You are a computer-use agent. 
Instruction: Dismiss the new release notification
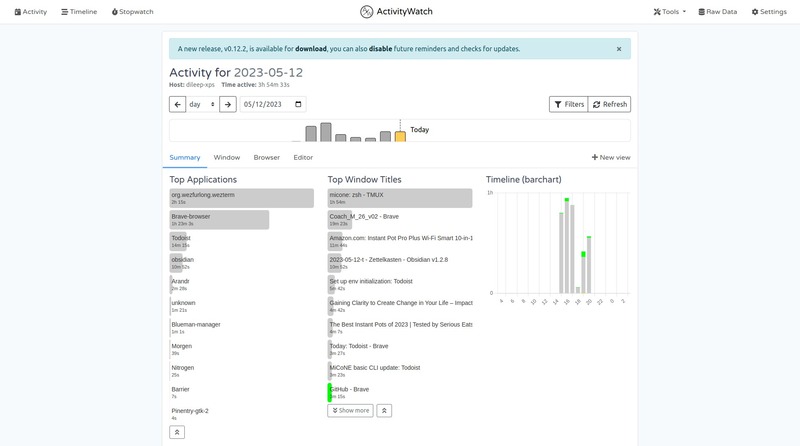[x=619, y=49]
